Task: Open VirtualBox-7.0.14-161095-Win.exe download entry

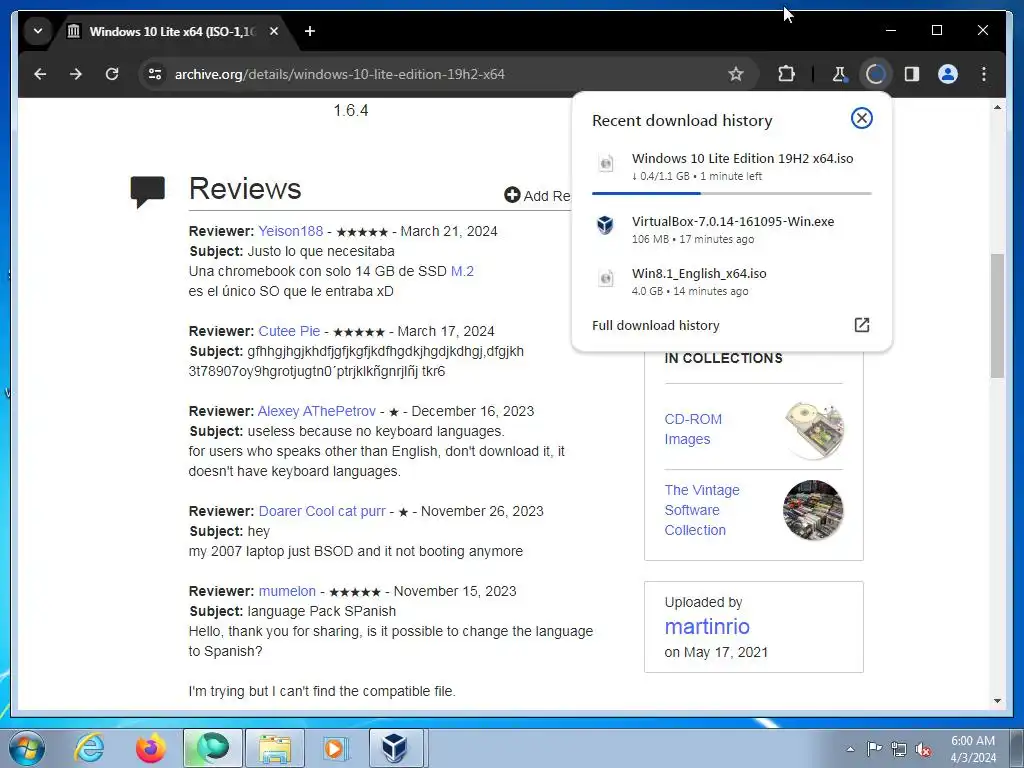Action: pyautogui.click(x=731, y=229)
